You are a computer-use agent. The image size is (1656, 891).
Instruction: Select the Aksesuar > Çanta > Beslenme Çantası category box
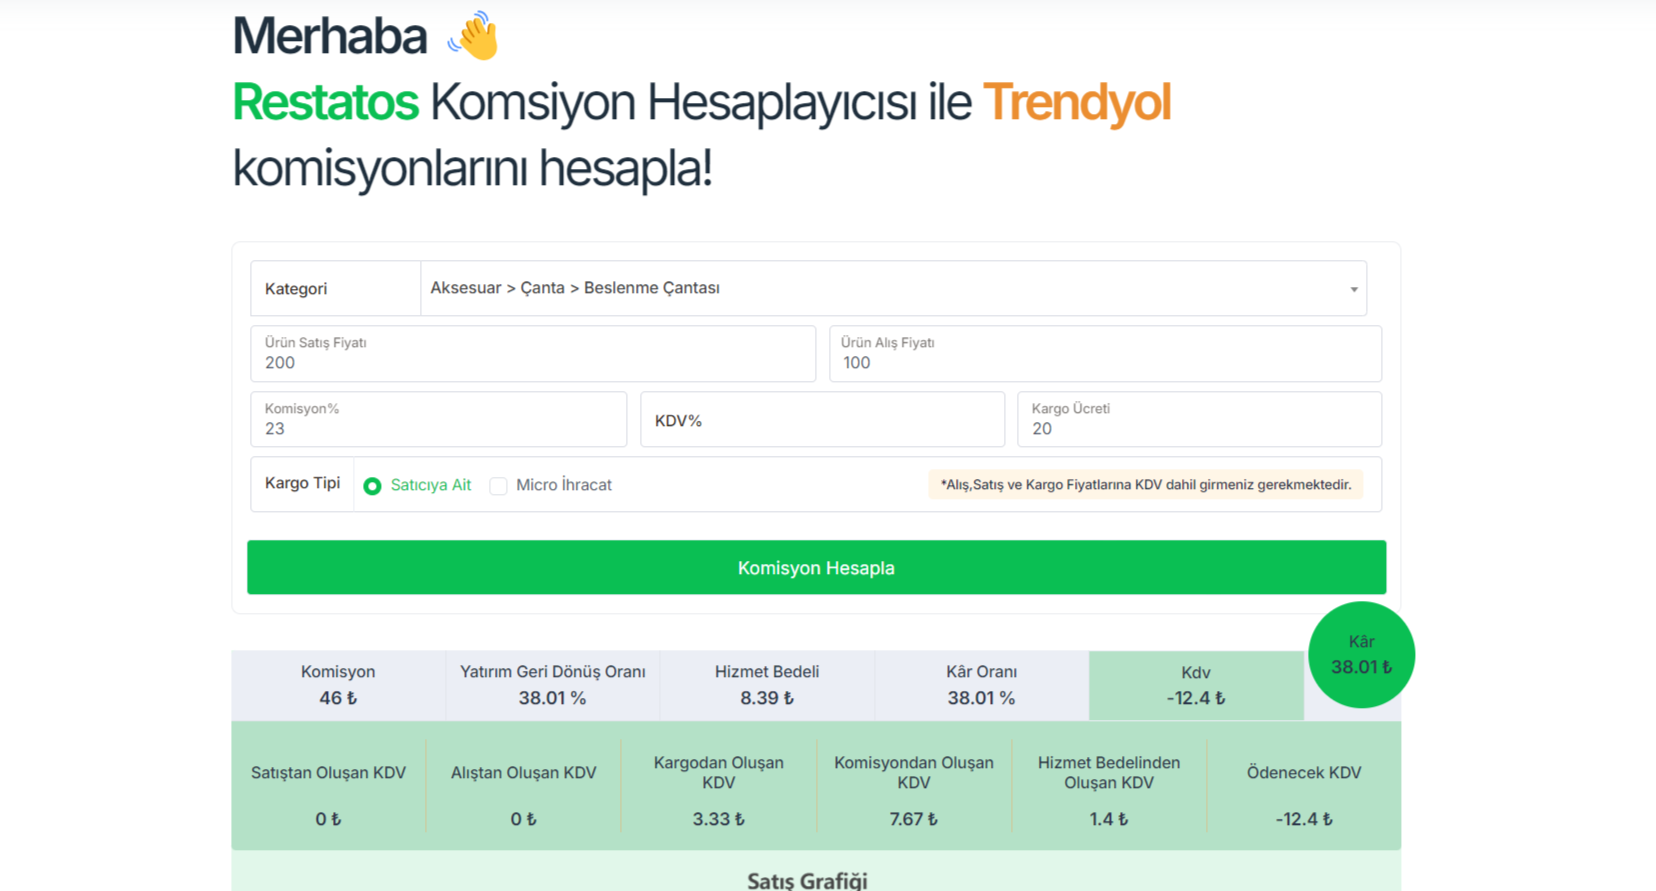pos(893,288)
